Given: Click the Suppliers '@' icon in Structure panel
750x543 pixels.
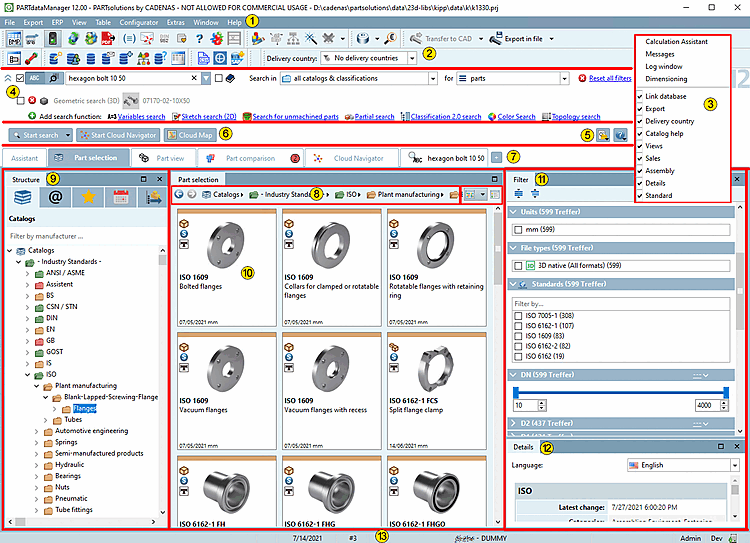Looking at the screenshot, I should pos(56,199).
